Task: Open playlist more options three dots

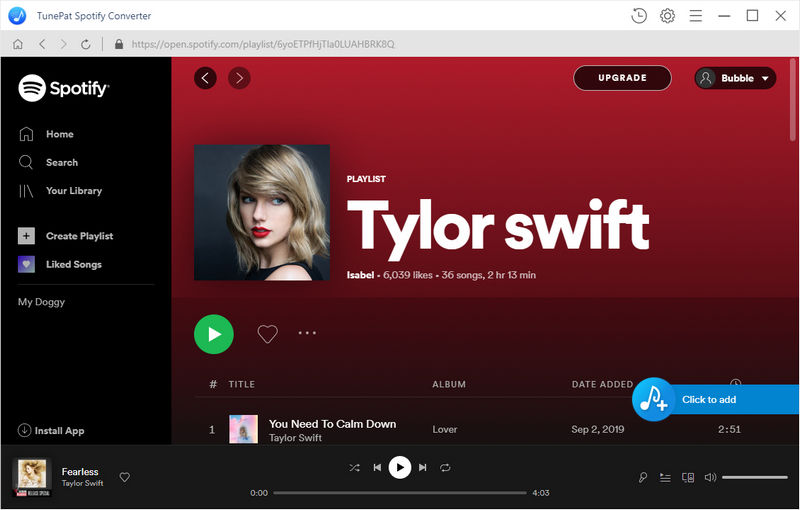Action: (x=307, y=333)
